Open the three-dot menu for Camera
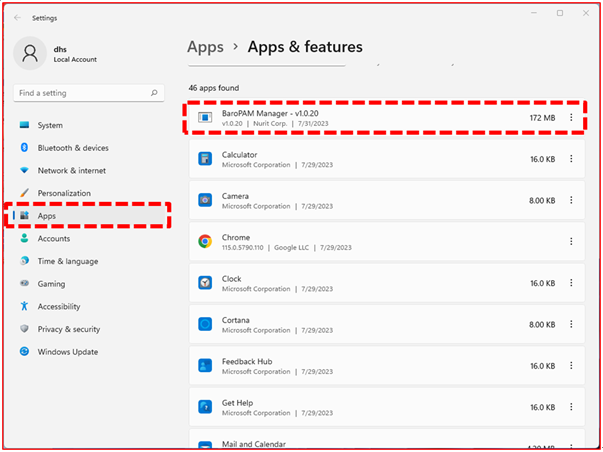The image size is (603, 452). (x=571, y=200)
